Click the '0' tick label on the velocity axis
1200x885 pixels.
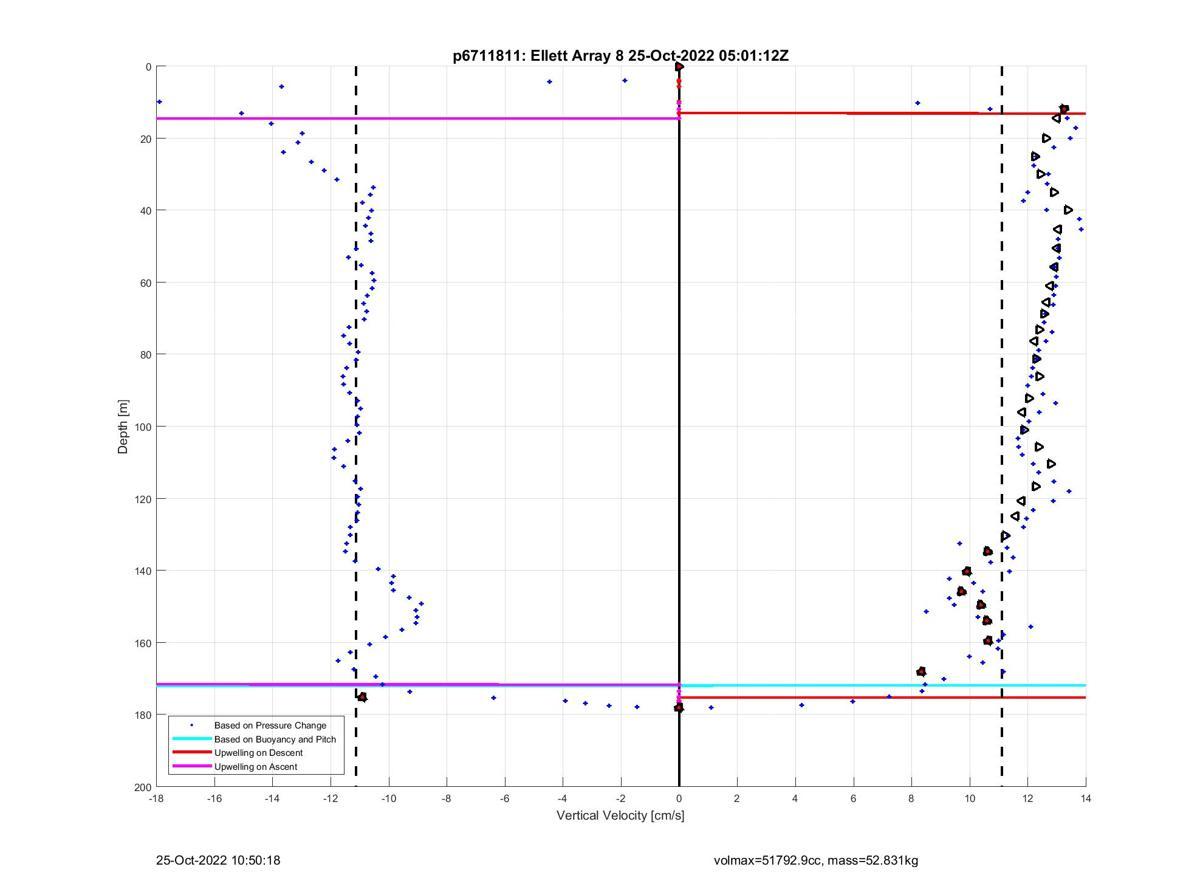(679, 798)
